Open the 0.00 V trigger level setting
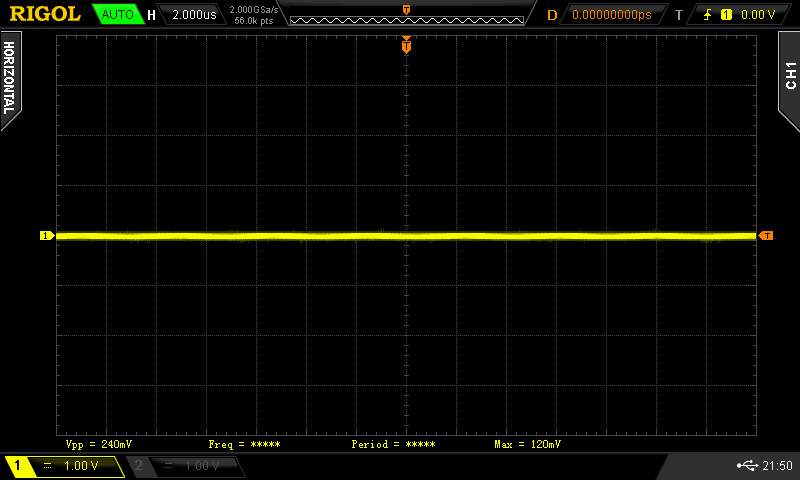The width and height of the screenshot is (800, 480). click(x=758, y=15)
